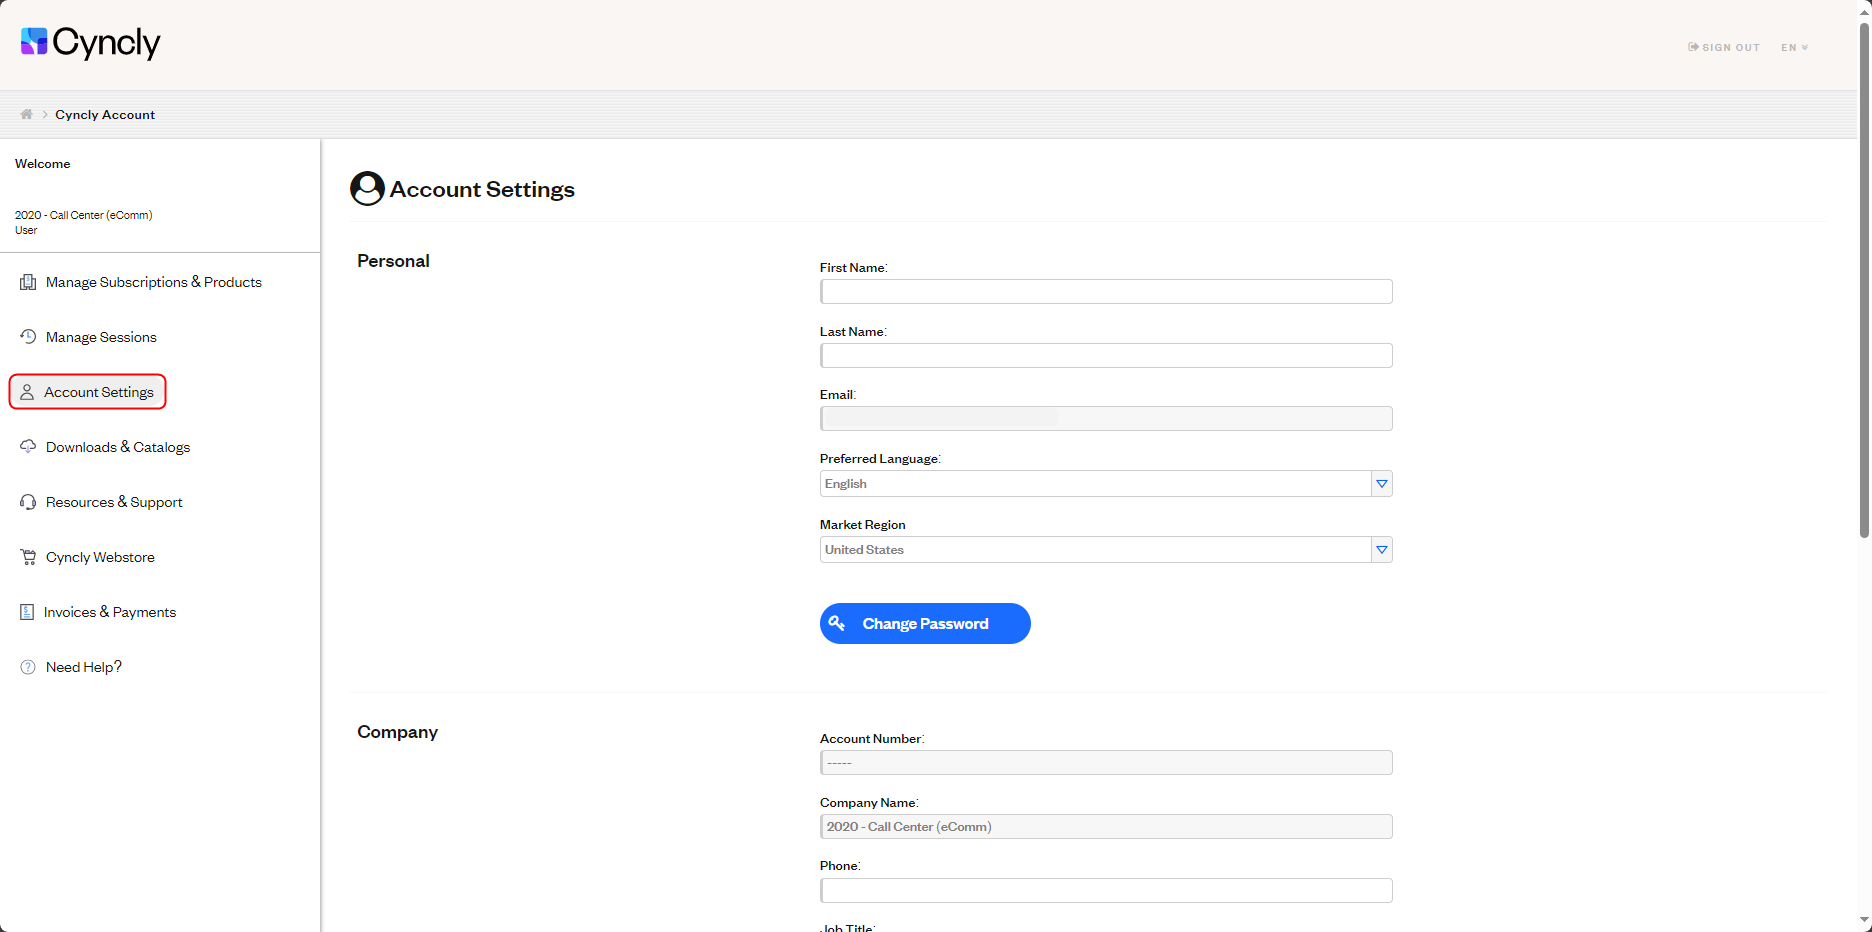Click the Email field
The width and height of the screenshot is (1872, 932).
(1106, 418)
